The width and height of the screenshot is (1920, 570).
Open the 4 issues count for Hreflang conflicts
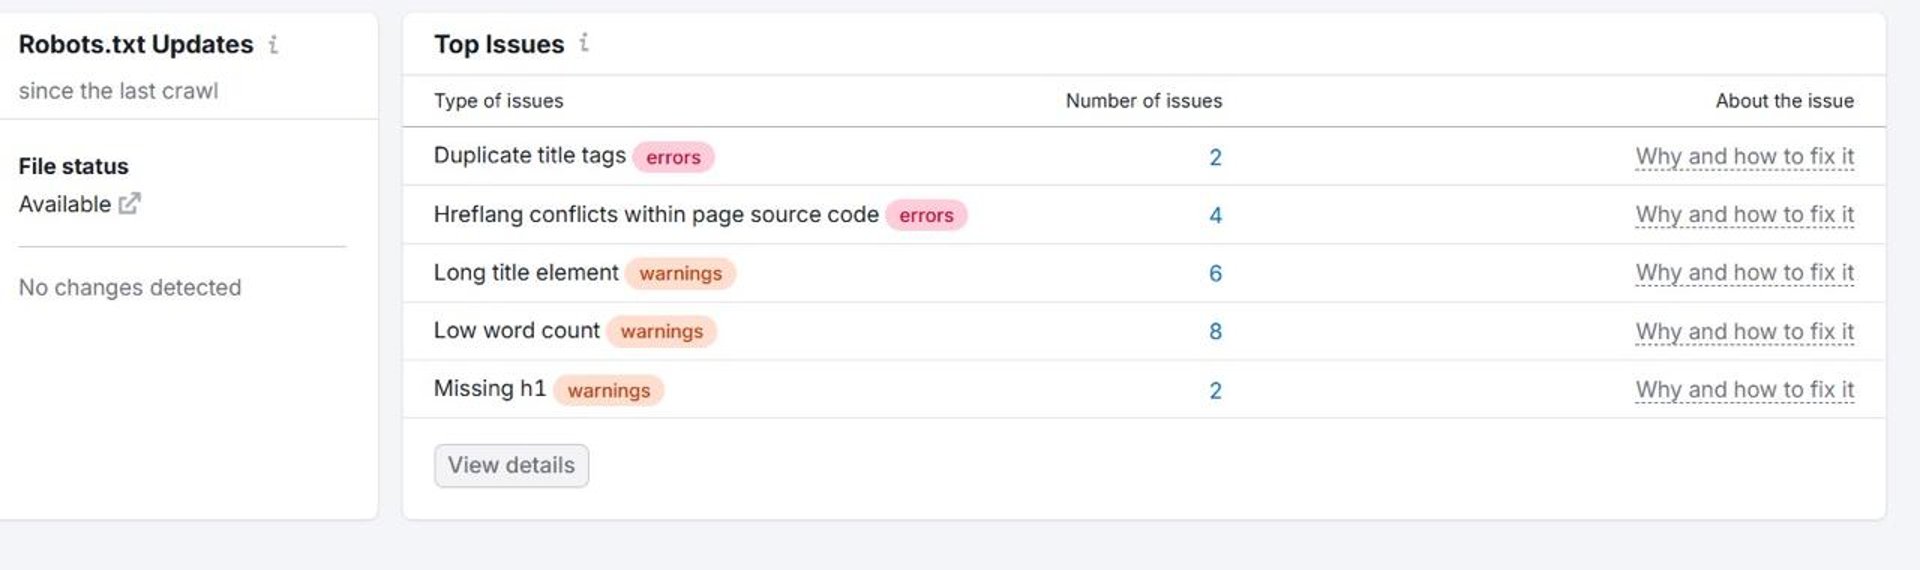pyautogui.click(x=1215, y=215)
